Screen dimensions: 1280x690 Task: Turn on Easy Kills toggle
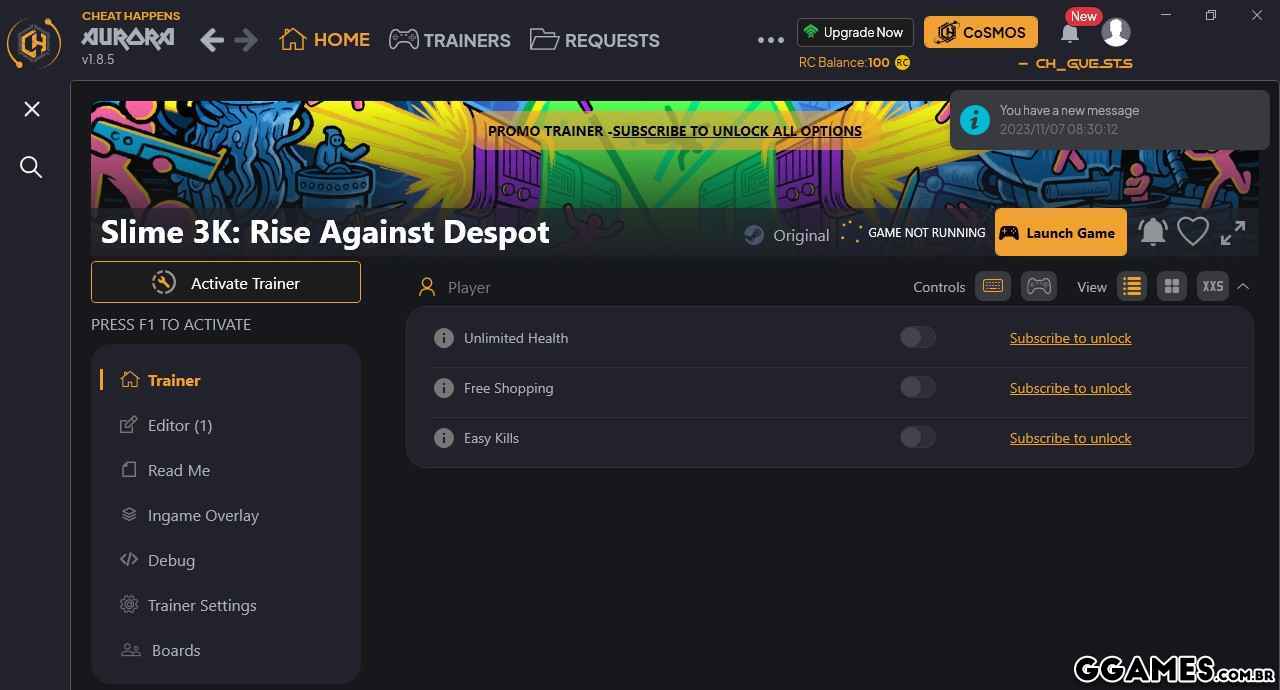pos(918,437)
